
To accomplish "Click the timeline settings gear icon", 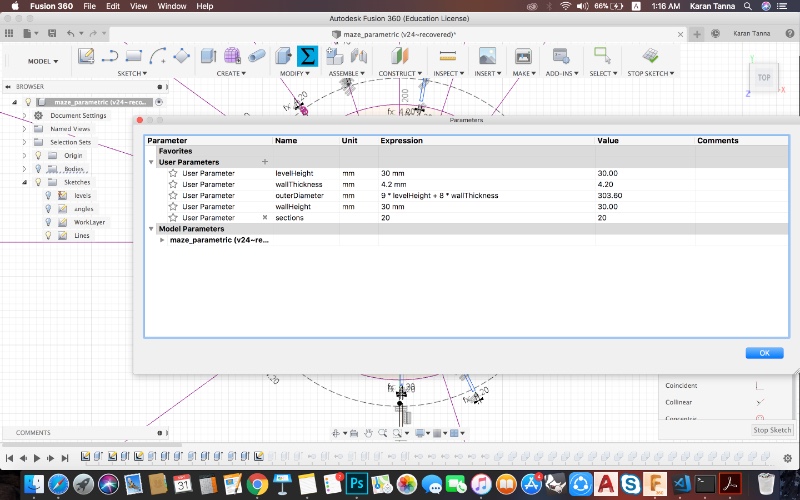I will pos(788,458).
